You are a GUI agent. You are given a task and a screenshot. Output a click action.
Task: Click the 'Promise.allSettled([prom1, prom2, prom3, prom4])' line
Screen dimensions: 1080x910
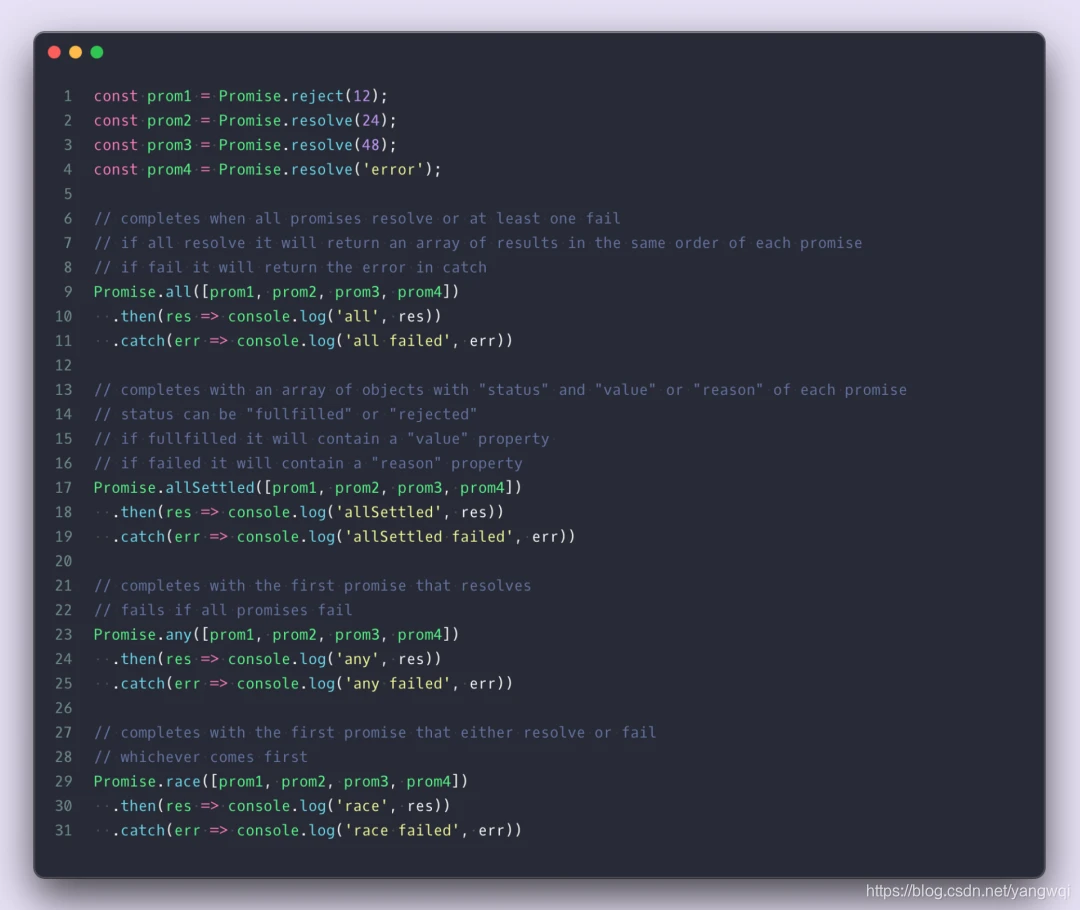(308, 488)
